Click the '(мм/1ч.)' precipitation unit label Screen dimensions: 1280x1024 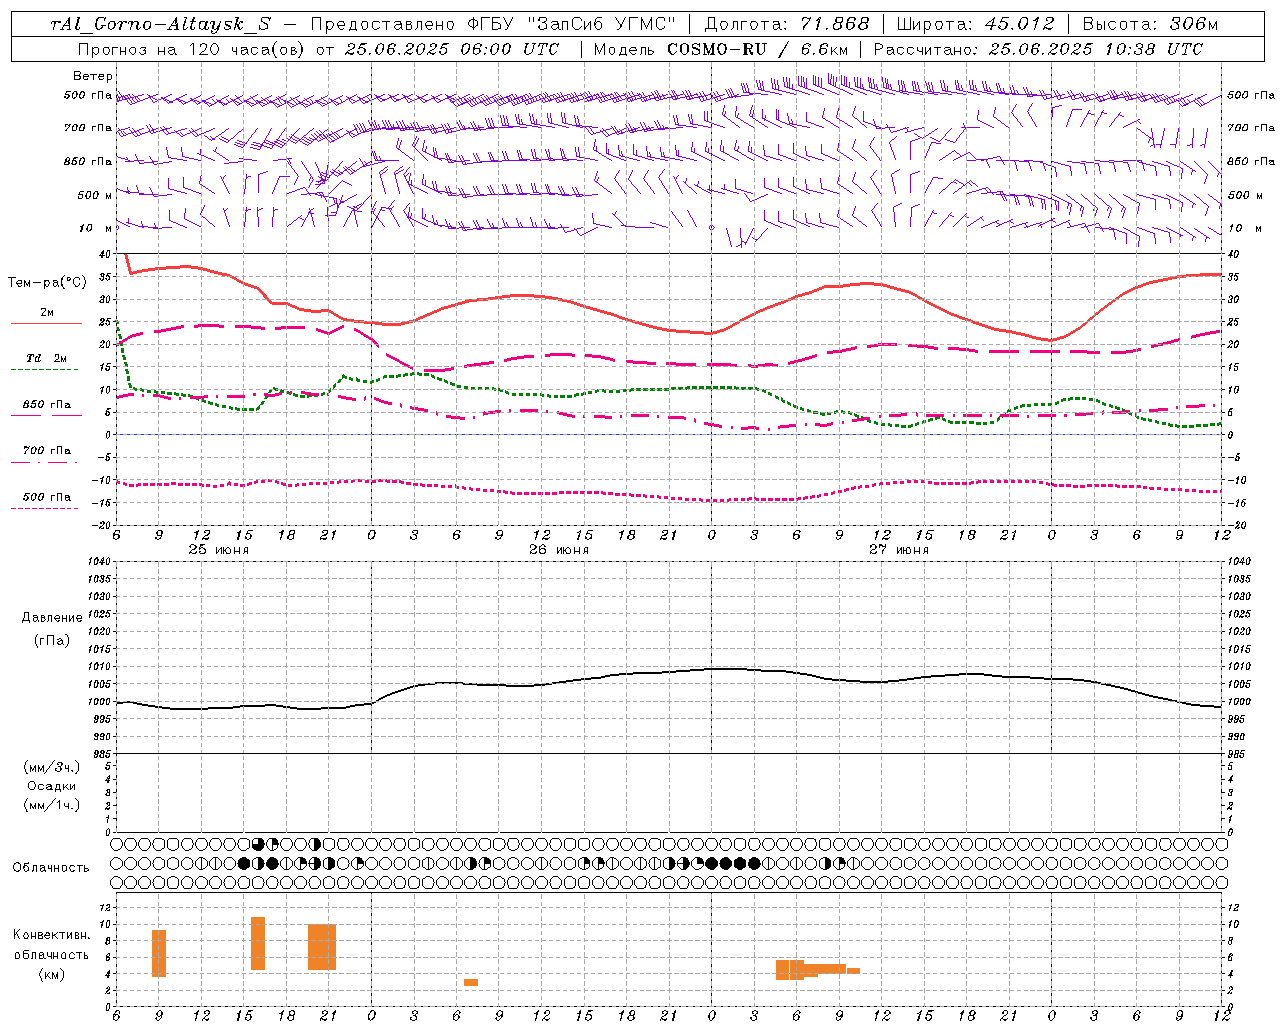51,804
